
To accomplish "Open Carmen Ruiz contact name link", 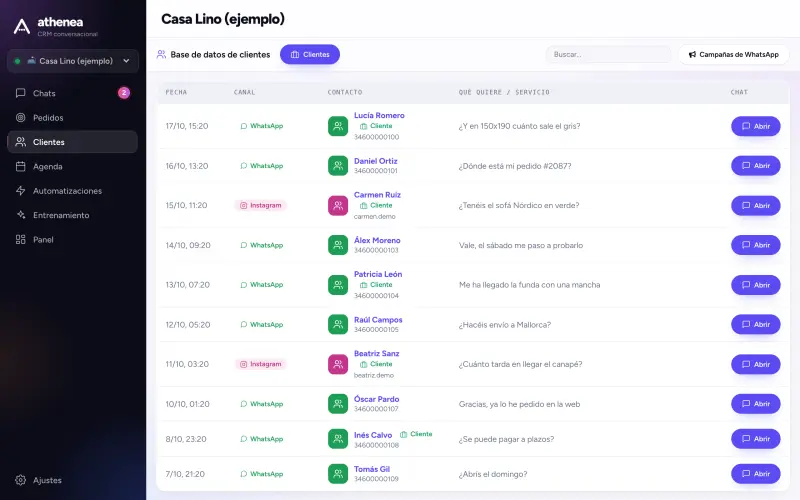I will tap(378, 195).
